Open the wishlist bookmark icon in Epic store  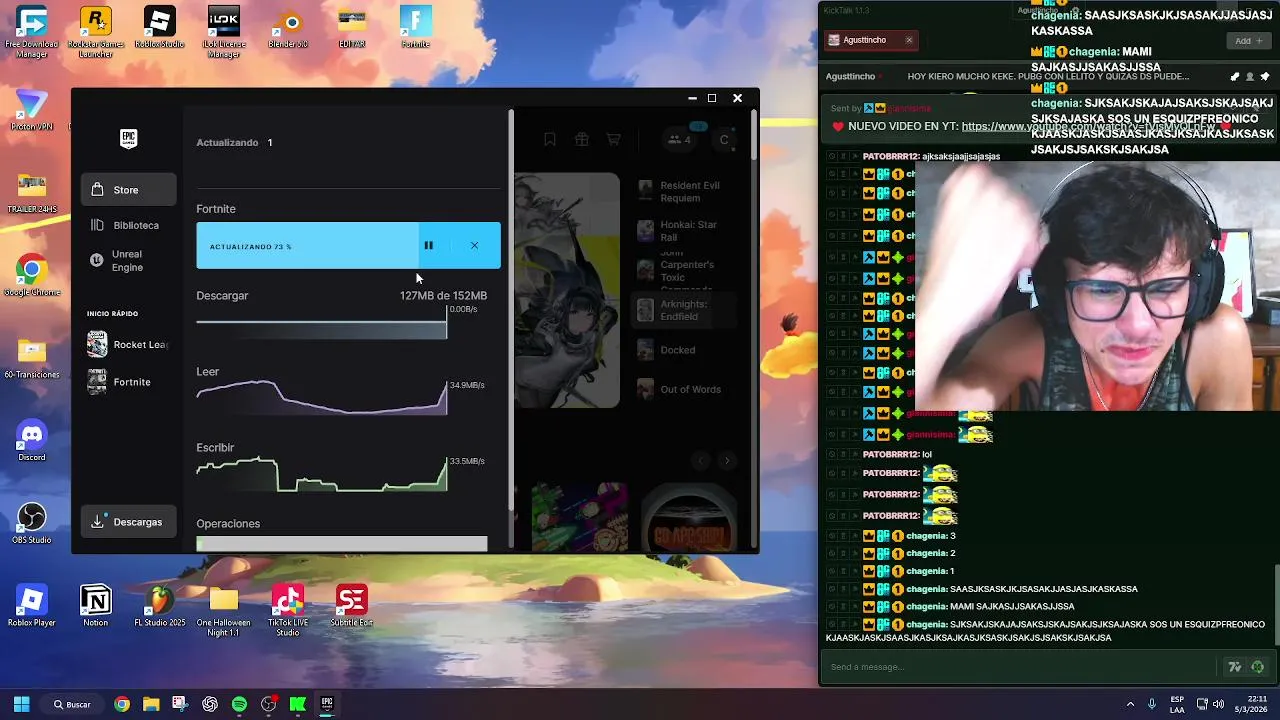549,140
